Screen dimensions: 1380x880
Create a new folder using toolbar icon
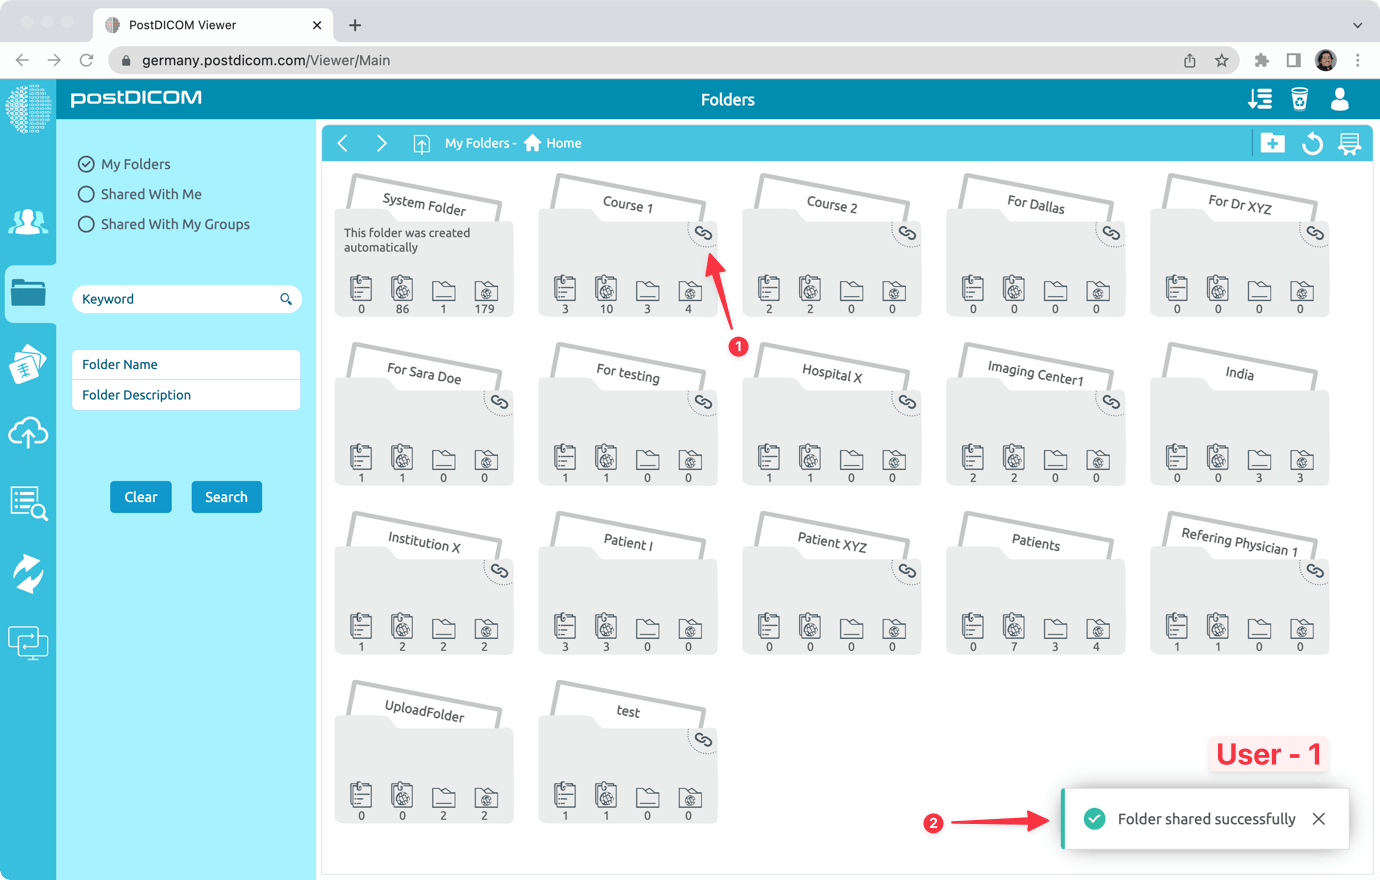click(1272, 143)
